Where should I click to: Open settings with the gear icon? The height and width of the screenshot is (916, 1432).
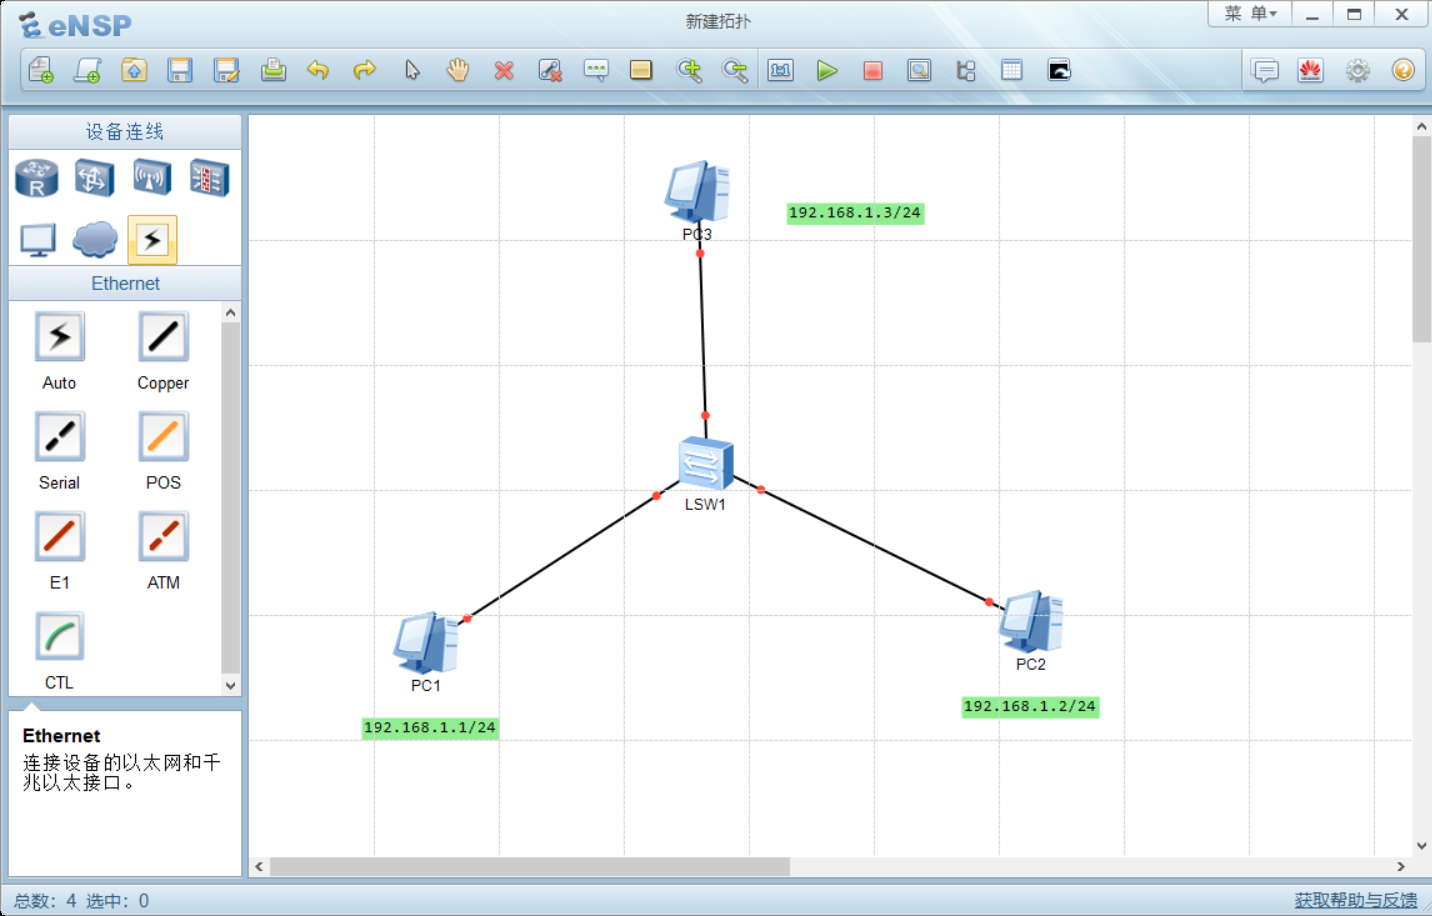[1358, 70]
